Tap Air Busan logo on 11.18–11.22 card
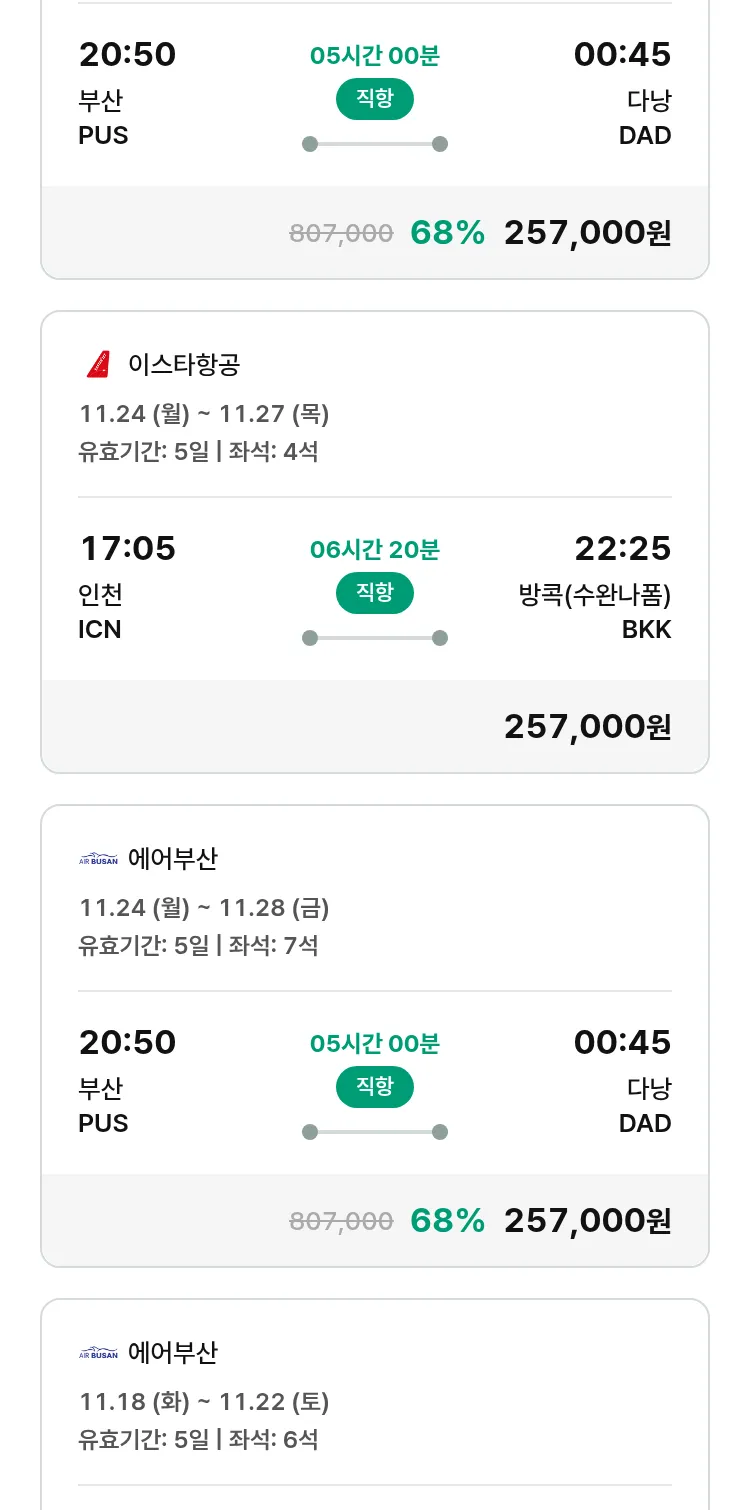The width and height of the screenshot is (750, 1510). pyautogui.click(x=98, y=1353)
